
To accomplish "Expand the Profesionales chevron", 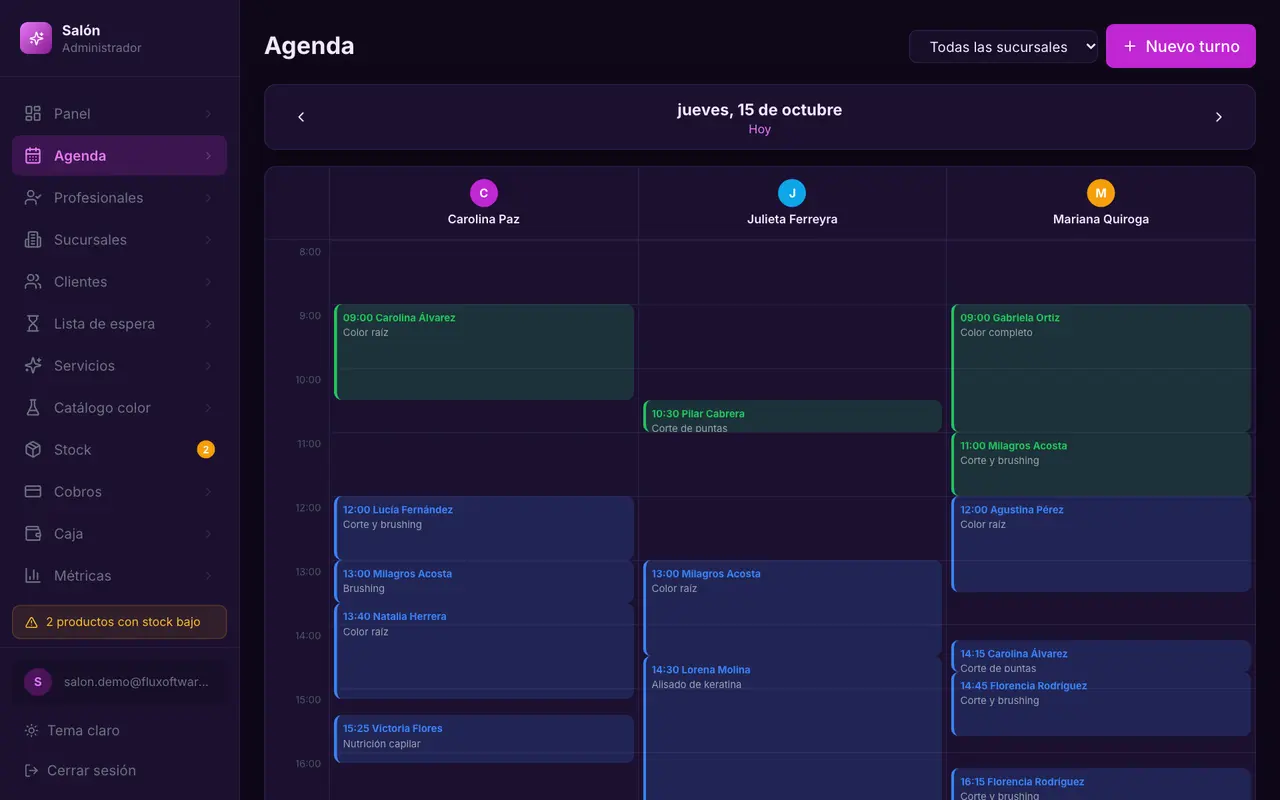I will coord(208,198).
